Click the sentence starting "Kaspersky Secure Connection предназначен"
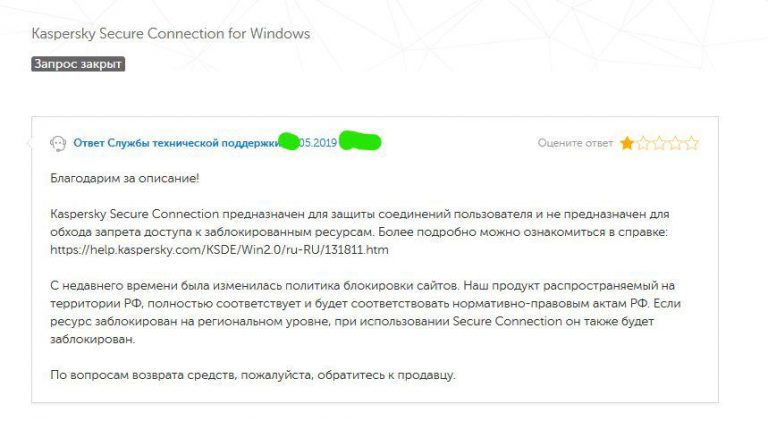This screenshot has width=768, height=421. [300, 214]
